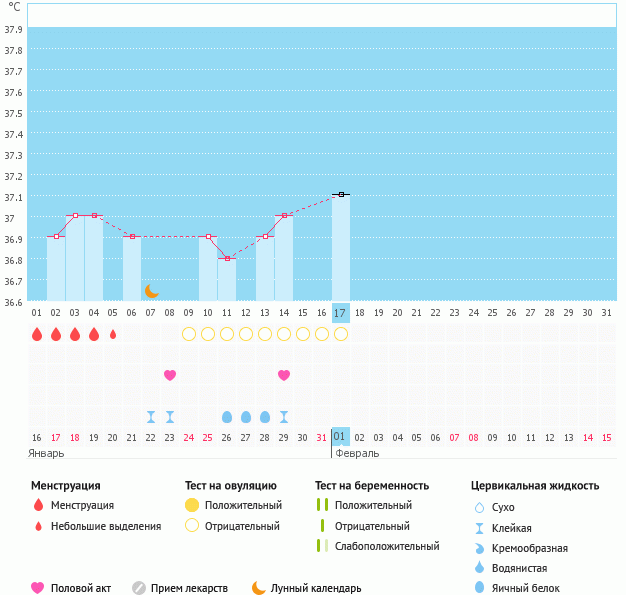The height and width of the screenshot is (595, 626).
Task: Click the menstruation drop on cycle day 01
Action: coord(37,334)
